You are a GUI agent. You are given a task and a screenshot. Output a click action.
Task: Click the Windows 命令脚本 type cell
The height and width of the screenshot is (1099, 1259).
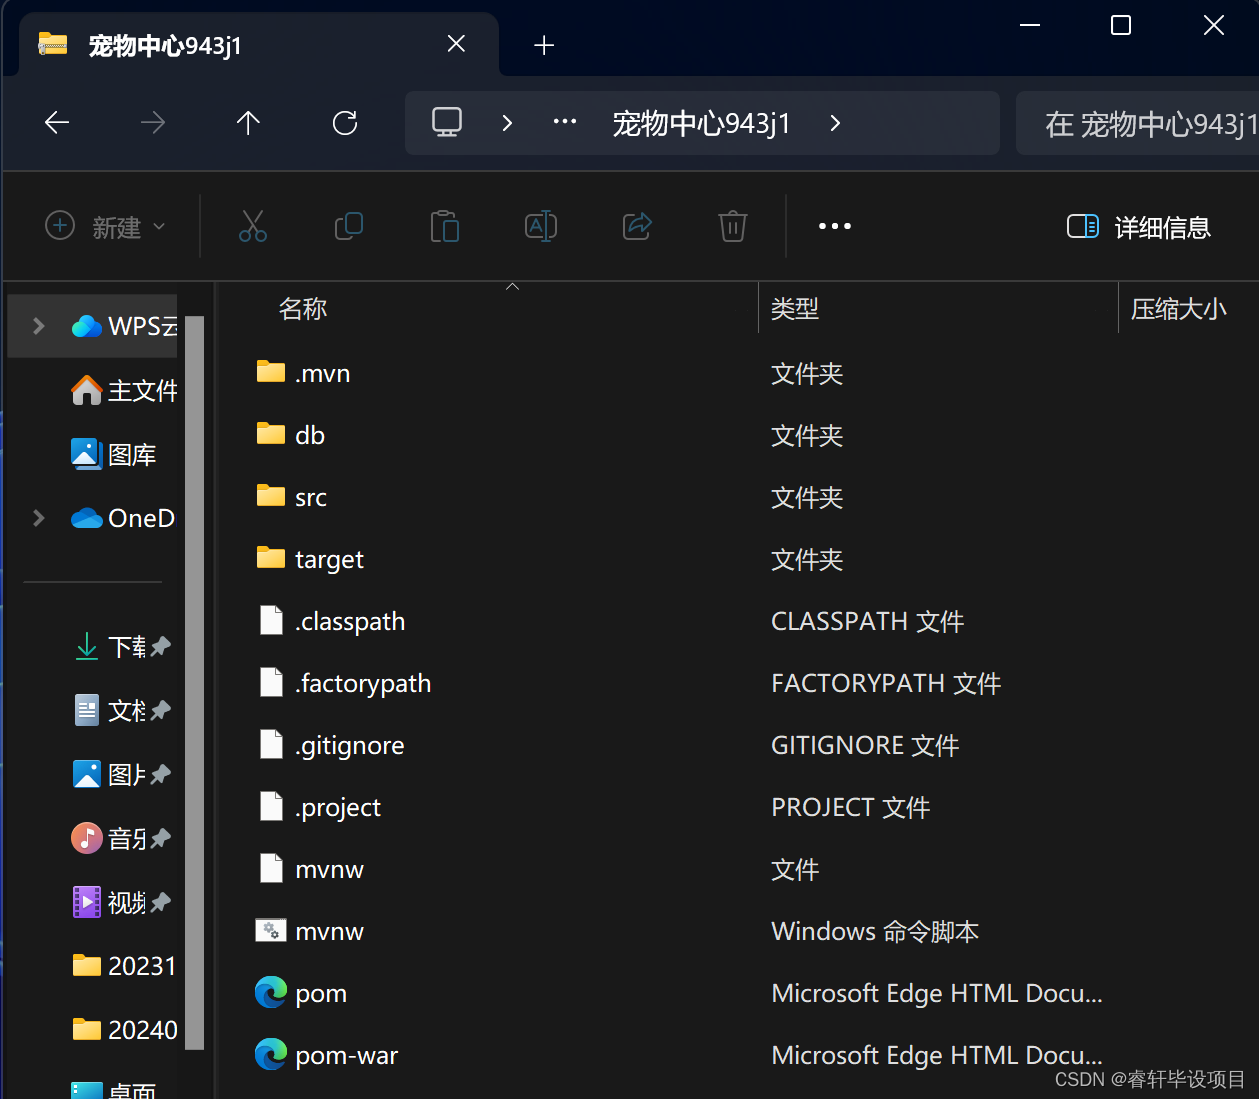click(875, 931)
